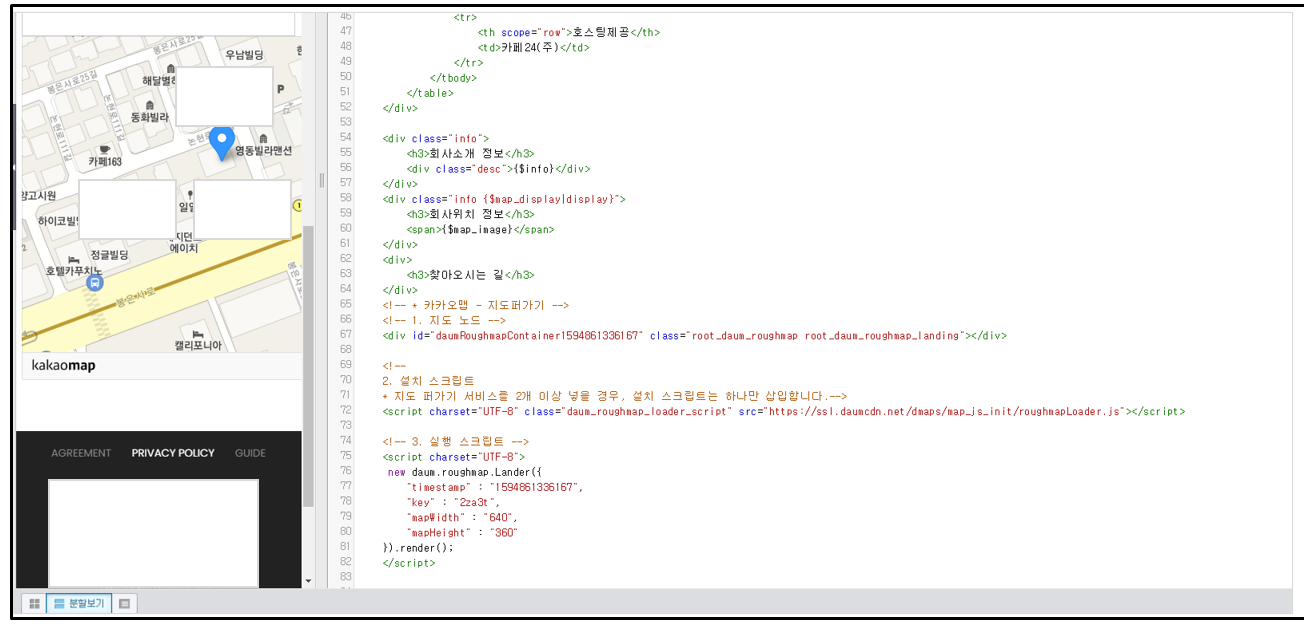Viewport: 1304px width, 632px height.
Task: Click the yellow route number 1 marker
Action: pyautogui.click(x=297, y=205)
